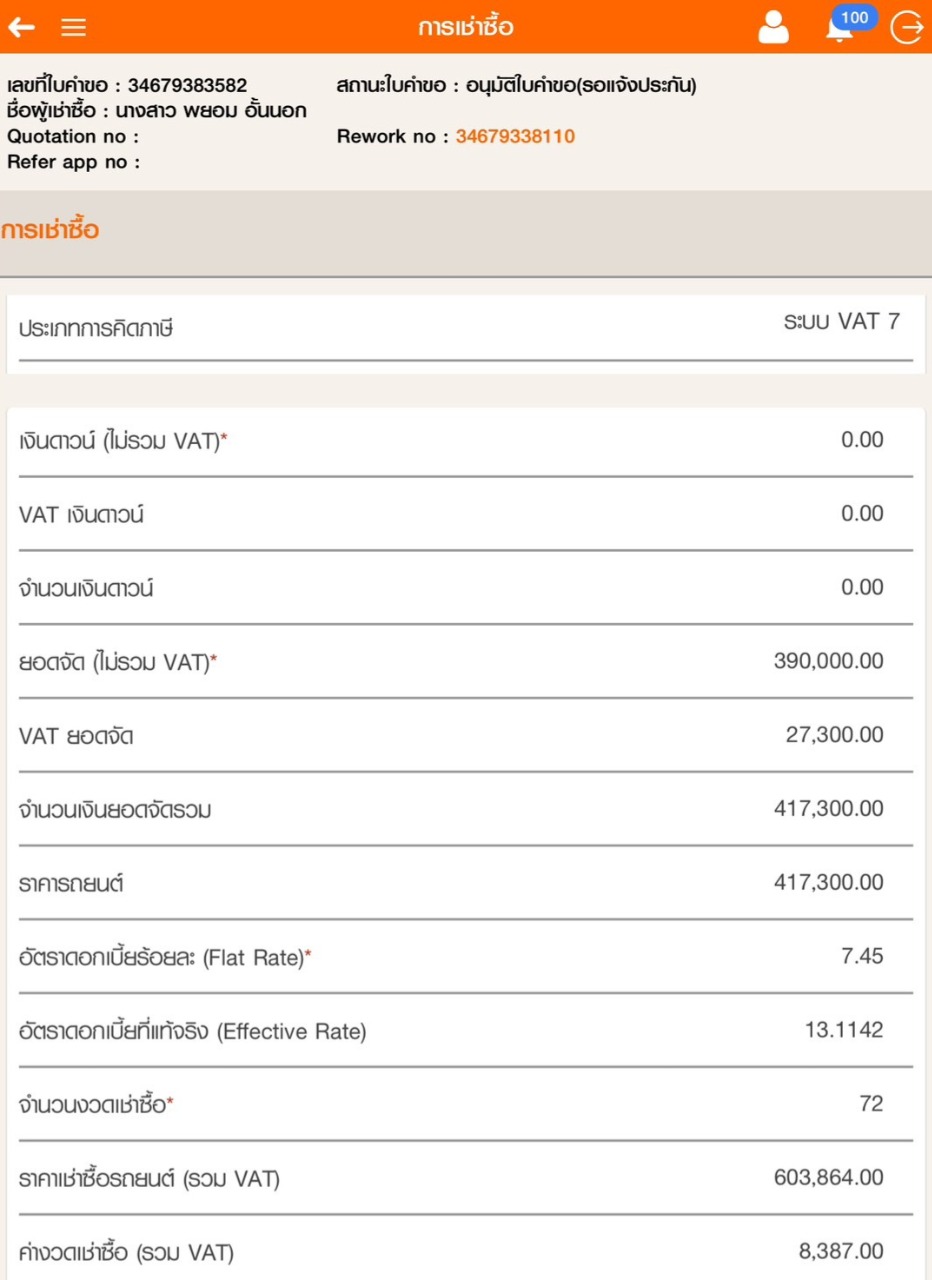The width and height of the screenshot is (932, 1280).
Task: Click the จำนวนเงินดาวน์ value
Action: point(862,588)
